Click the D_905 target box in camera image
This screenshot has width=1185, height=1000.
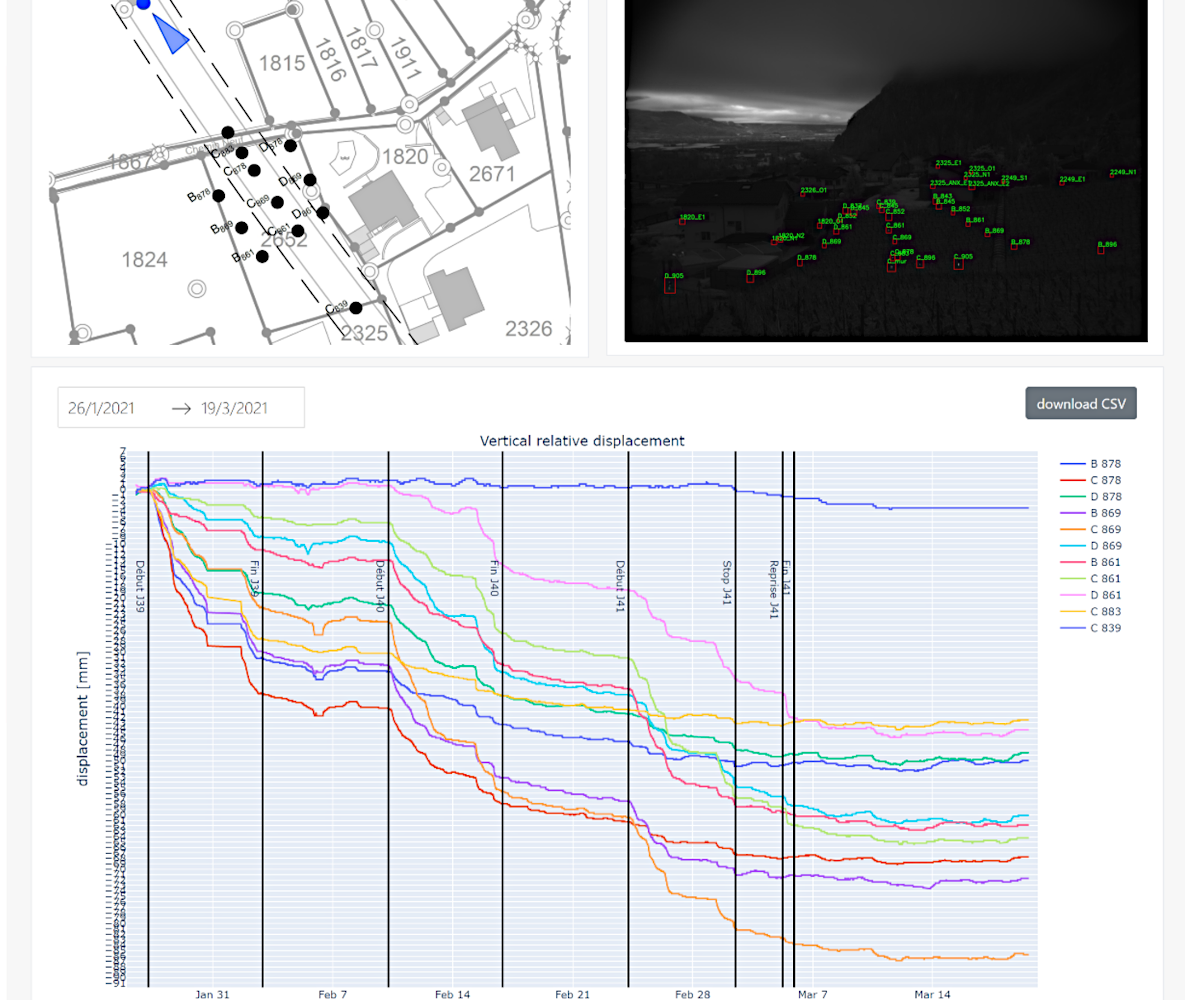click(x=670, y=286)
